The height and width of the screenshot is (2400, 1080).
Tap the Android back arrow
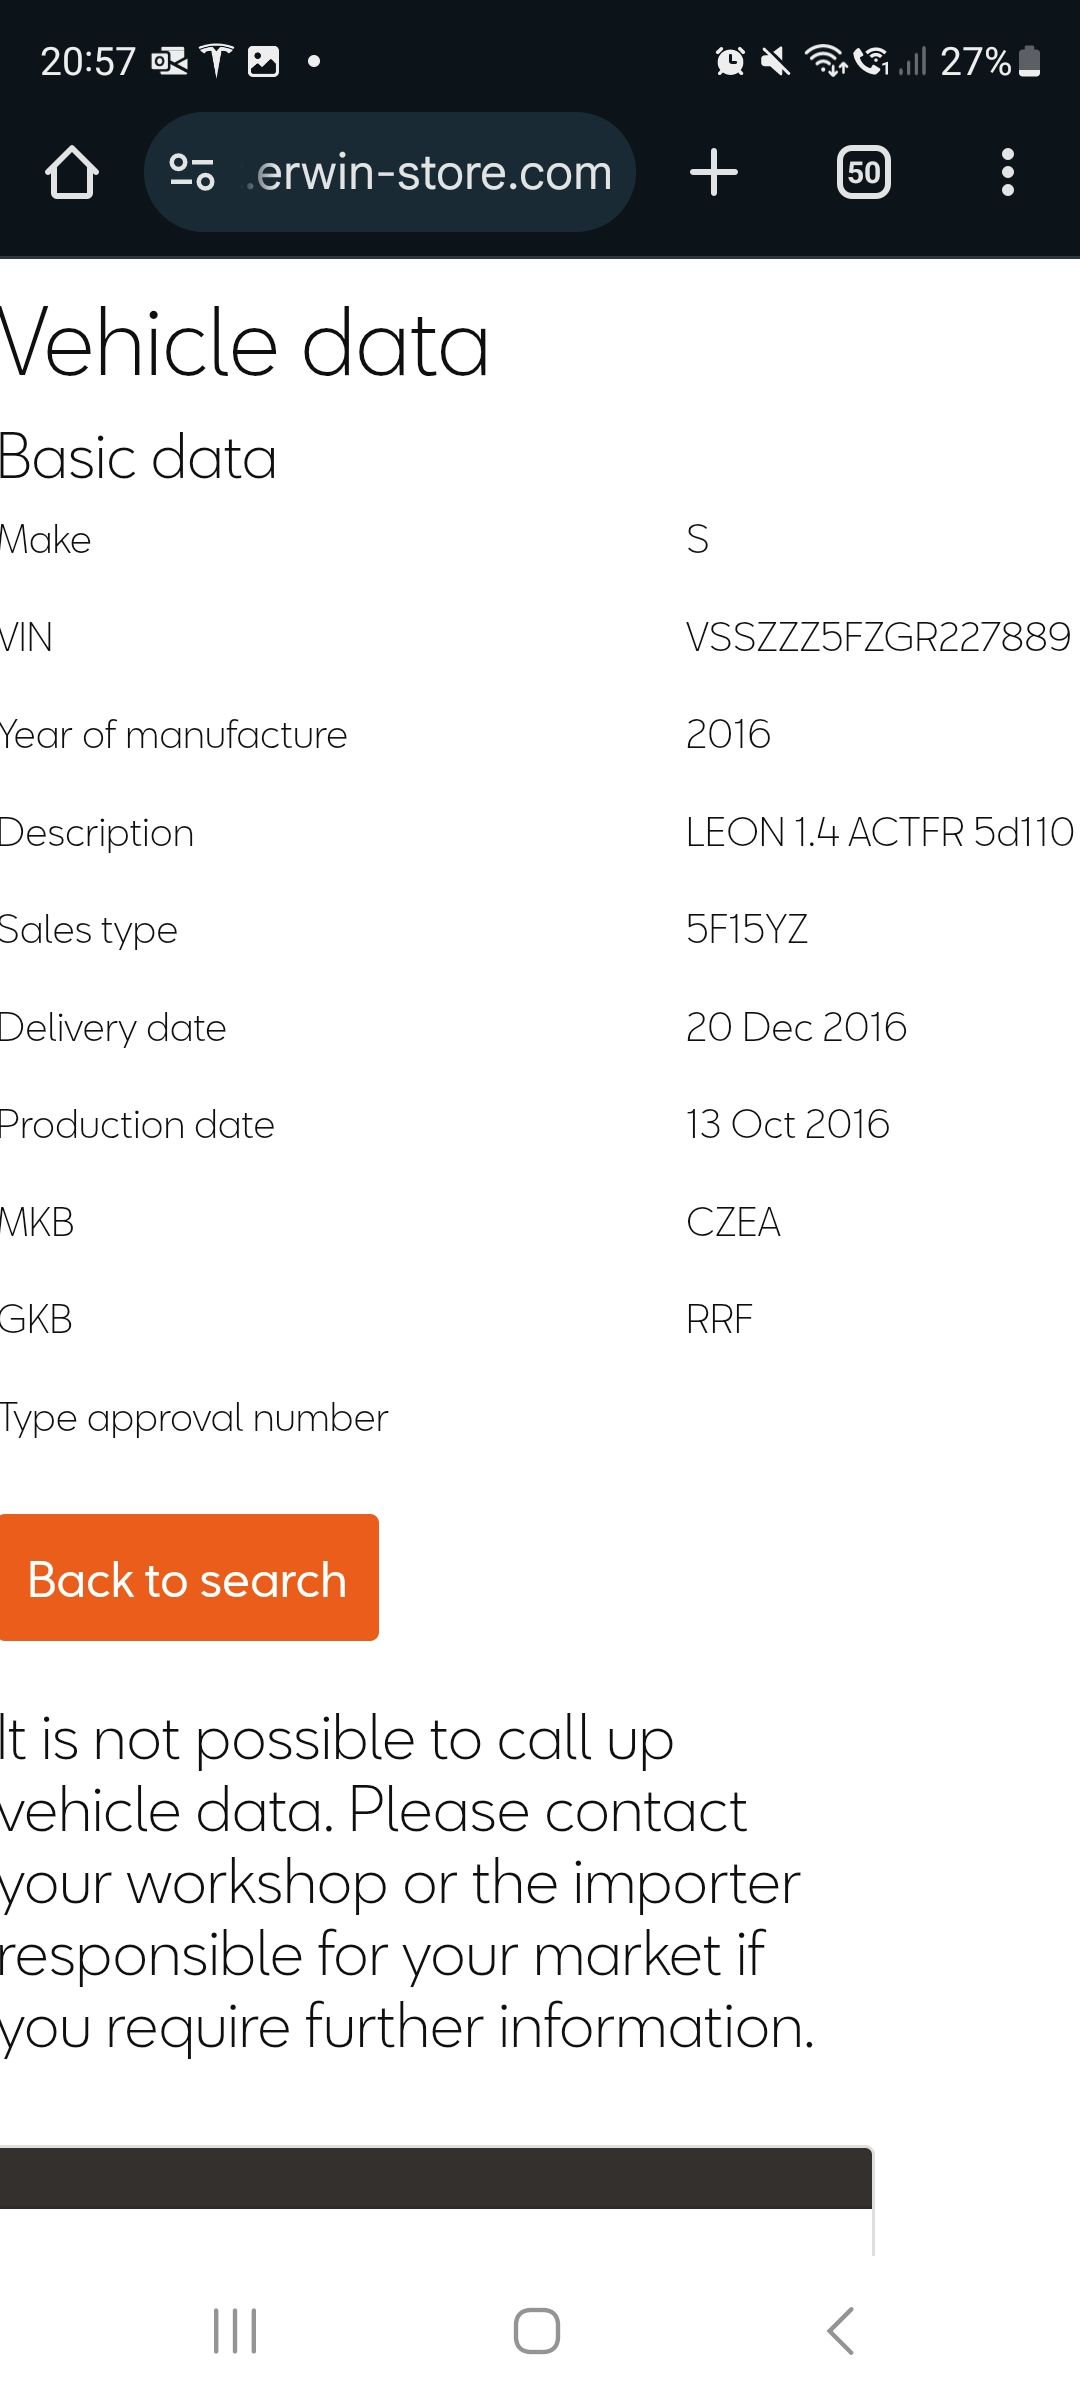click(x=841, y=2331)
